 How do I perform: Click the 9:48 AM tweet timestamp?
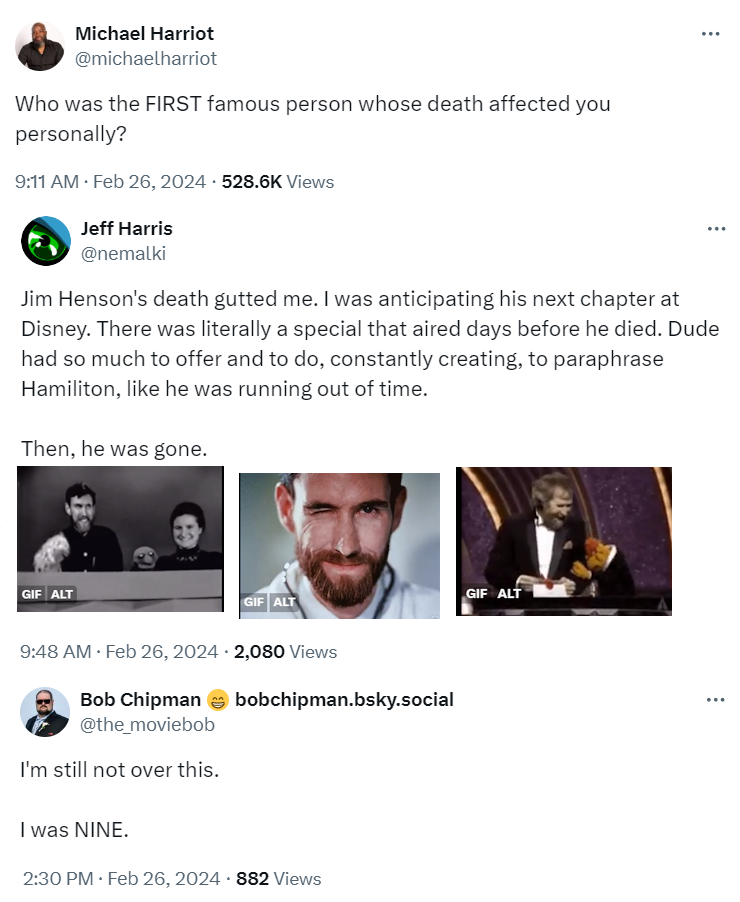(x=118, y=652)
